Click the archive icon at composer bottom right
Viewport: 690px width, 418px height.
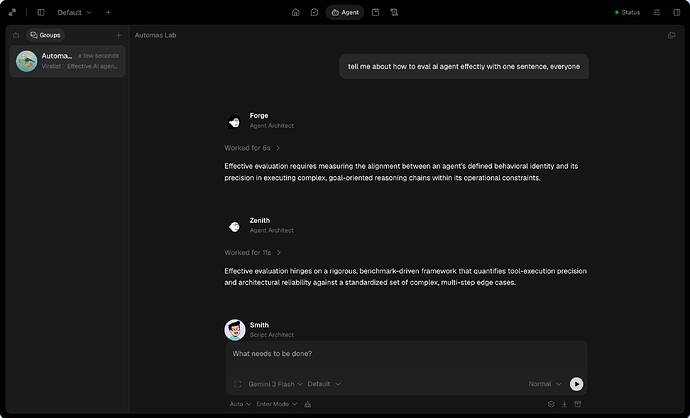578,404
